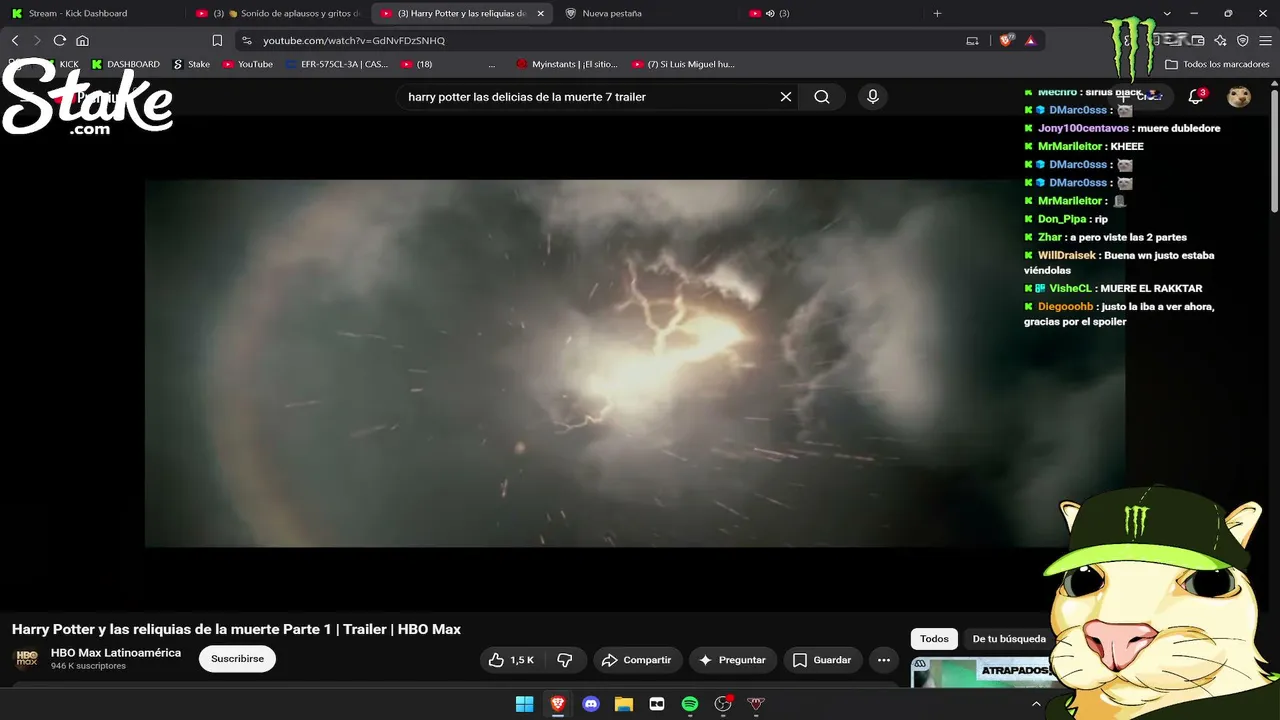Open the browser hamburger menu
The height and width of the screenshot is (720, 1280).
[x=1265, y=40]
